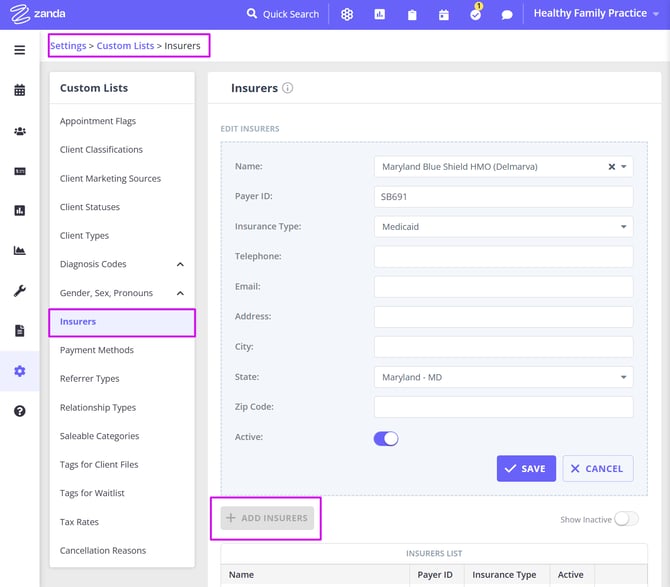The height and width of the screenshot is (587, 670).
Task: Click the Payer ID input field
Action: pos(503,197)
